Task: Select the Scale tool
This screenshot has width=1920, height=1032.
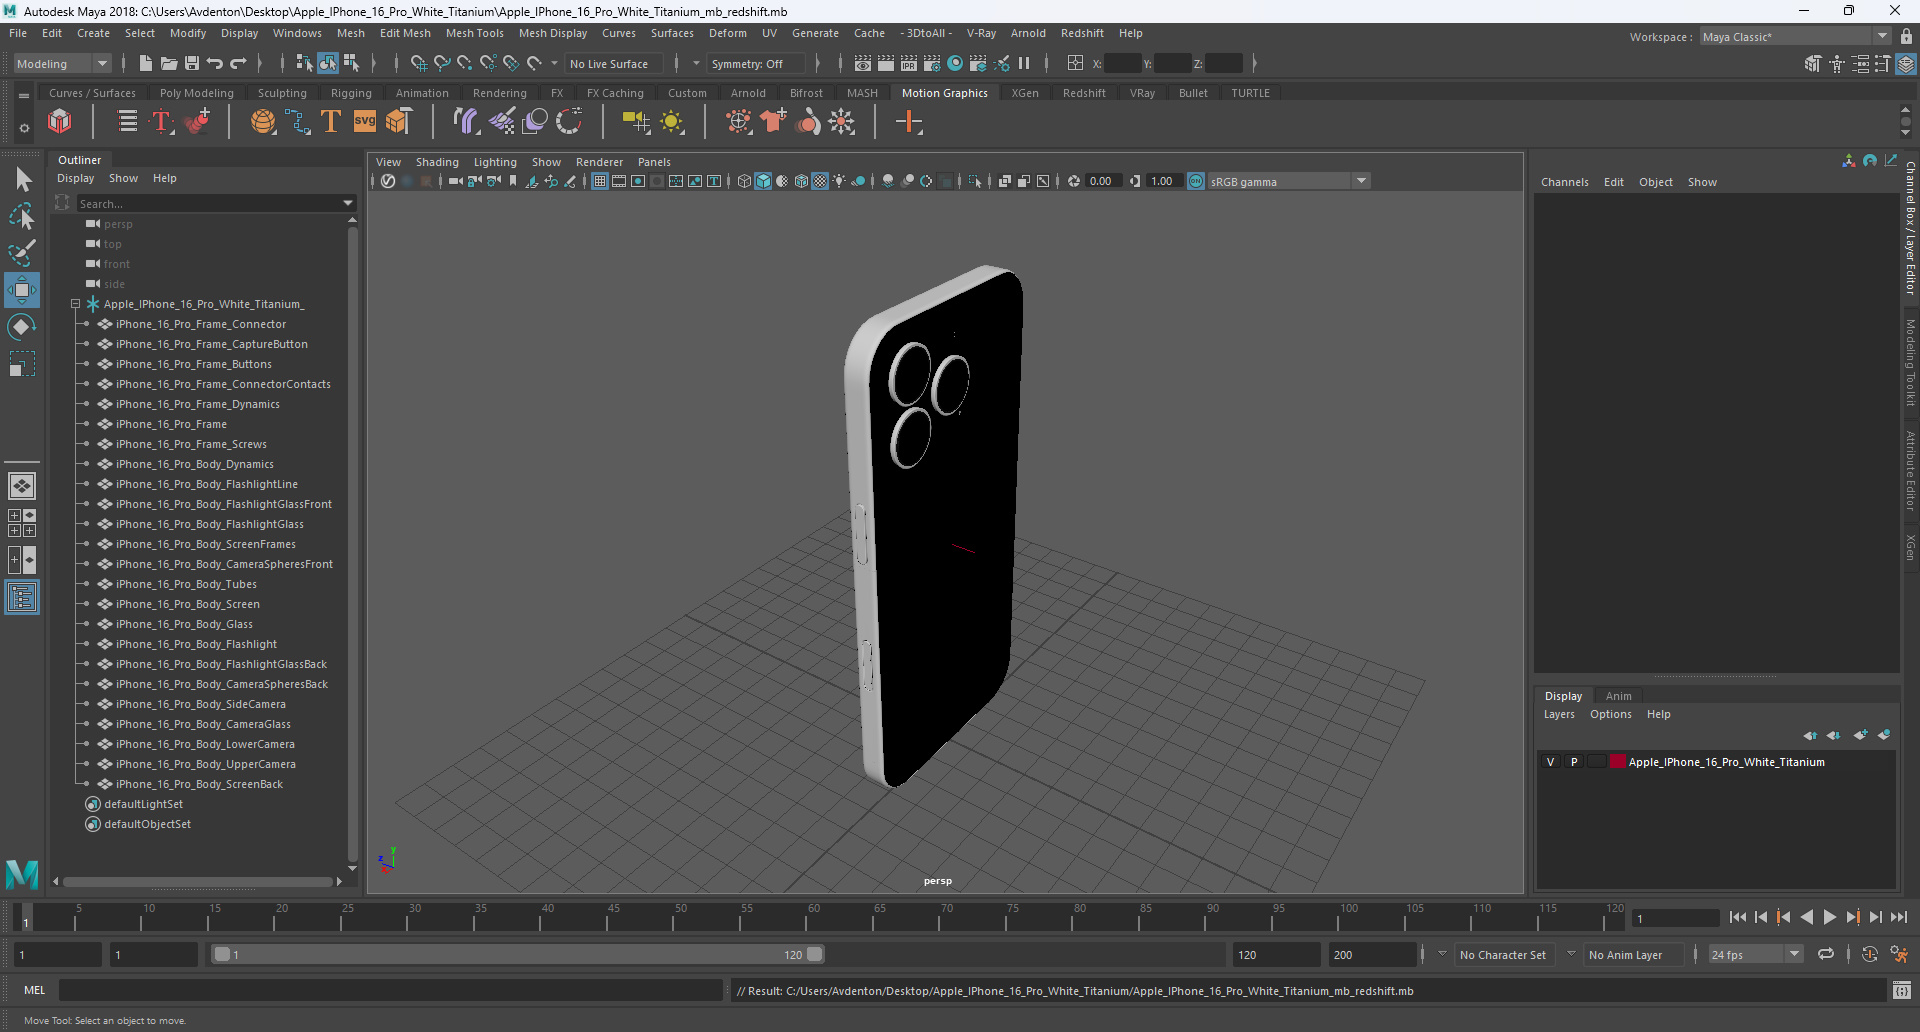Action: (x=22, y=364)
